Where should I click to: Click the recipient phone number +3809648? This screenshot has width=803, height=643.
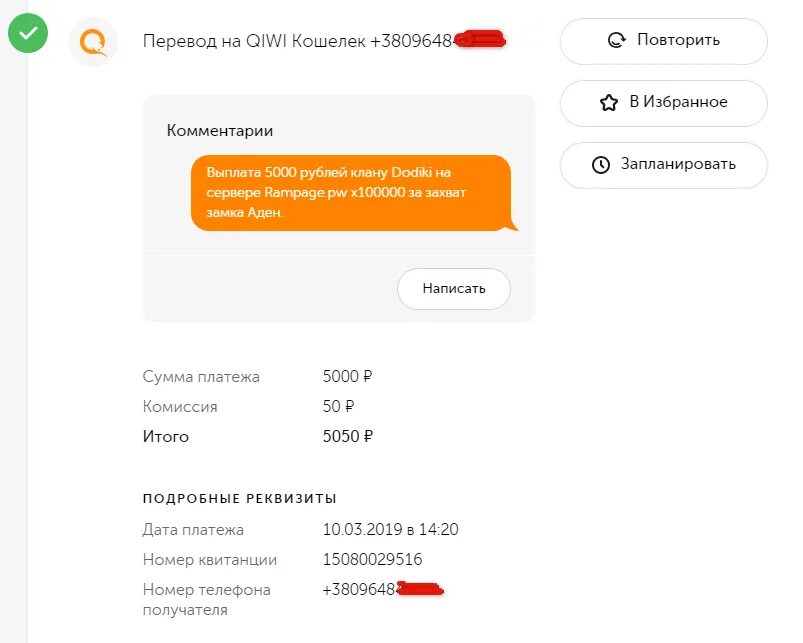tap(360, 590)
